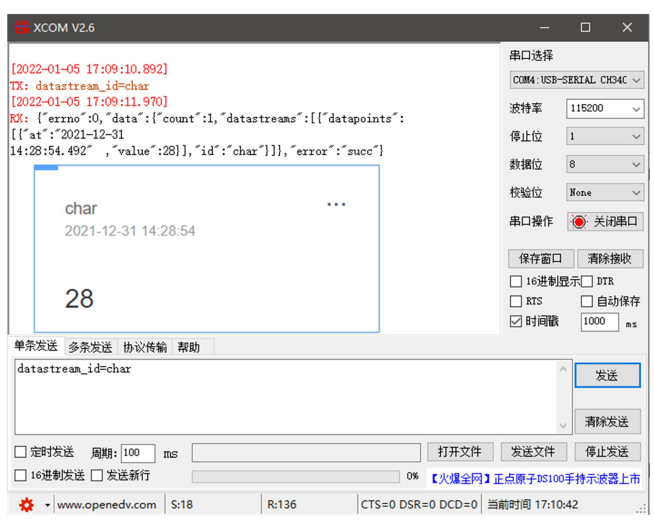Image resolution: width=654 pixels, height=521 pixels.
Task: Open the dropdown arrow beside the gear icon
Action: 47,505
